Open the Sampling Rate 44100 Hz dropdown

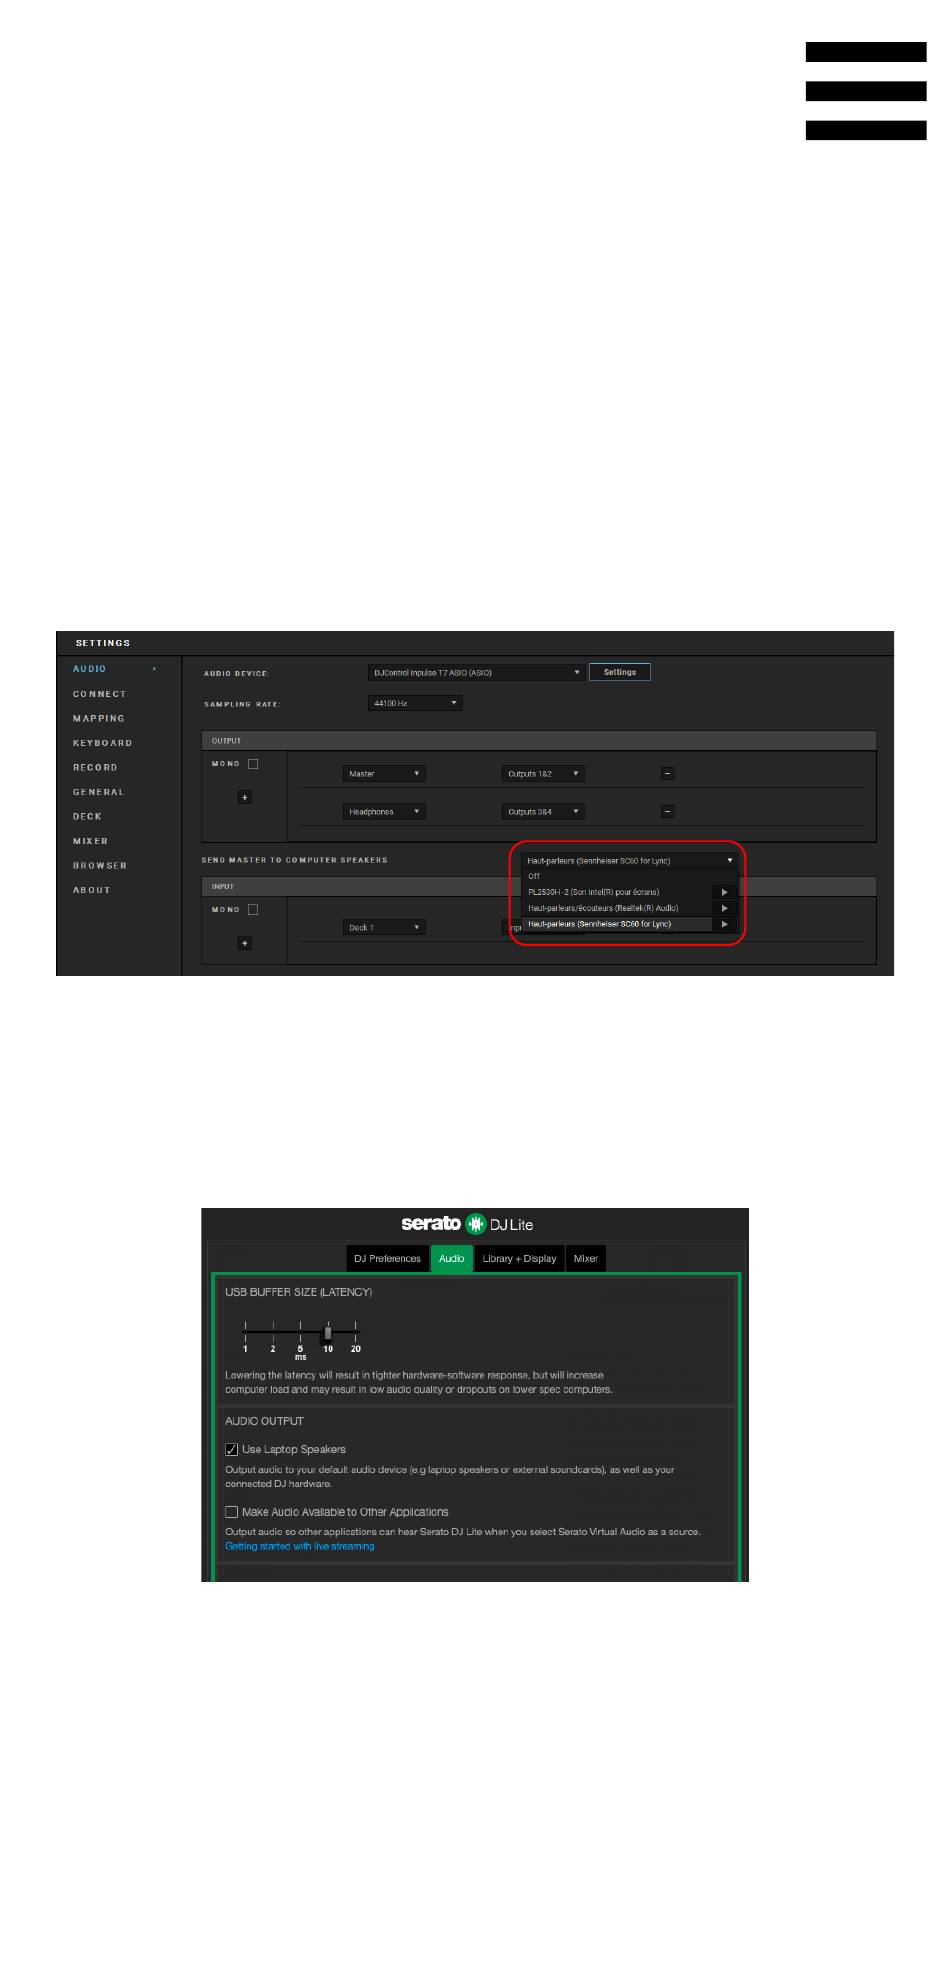pyautogui.click(x=415, y=703)
